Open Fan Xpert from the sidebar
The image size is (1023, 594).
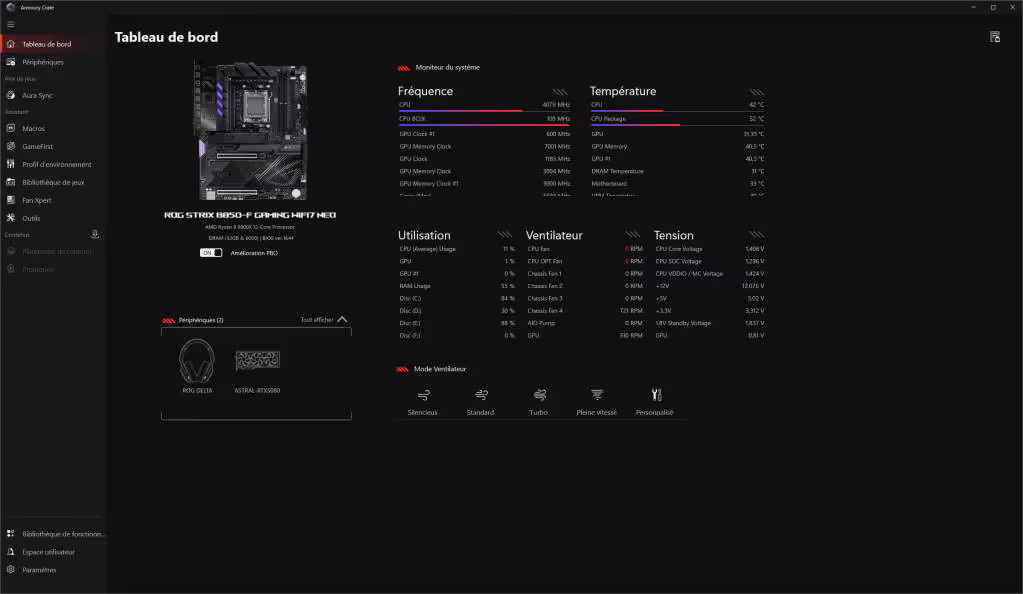tap(37, 200)
